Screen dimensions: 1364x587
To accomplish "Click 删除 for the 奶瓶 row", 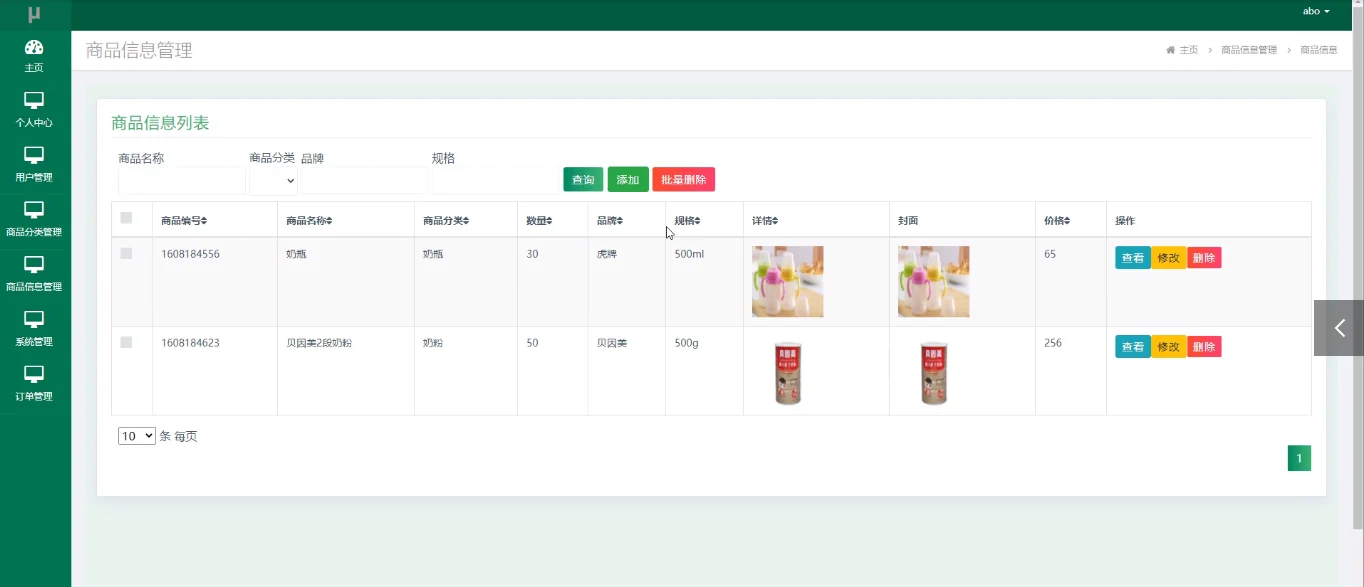I will (1204, 258).
